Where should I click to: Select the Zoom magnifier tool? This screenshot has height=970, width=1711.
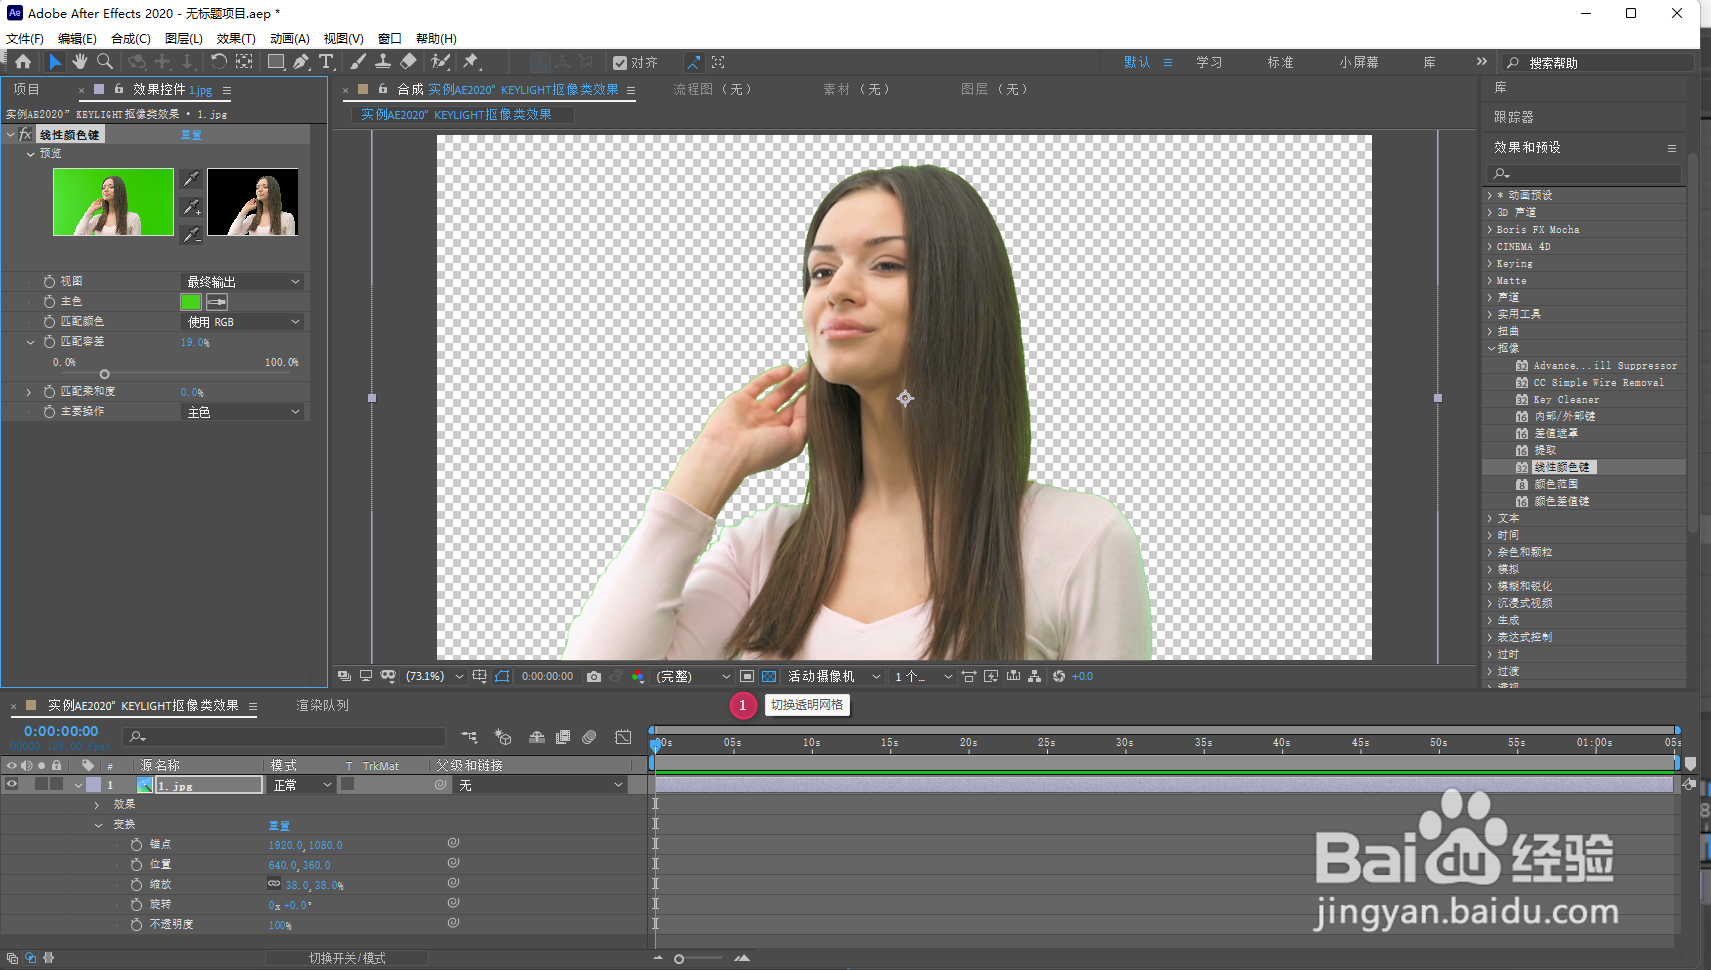tap(105, 62)
